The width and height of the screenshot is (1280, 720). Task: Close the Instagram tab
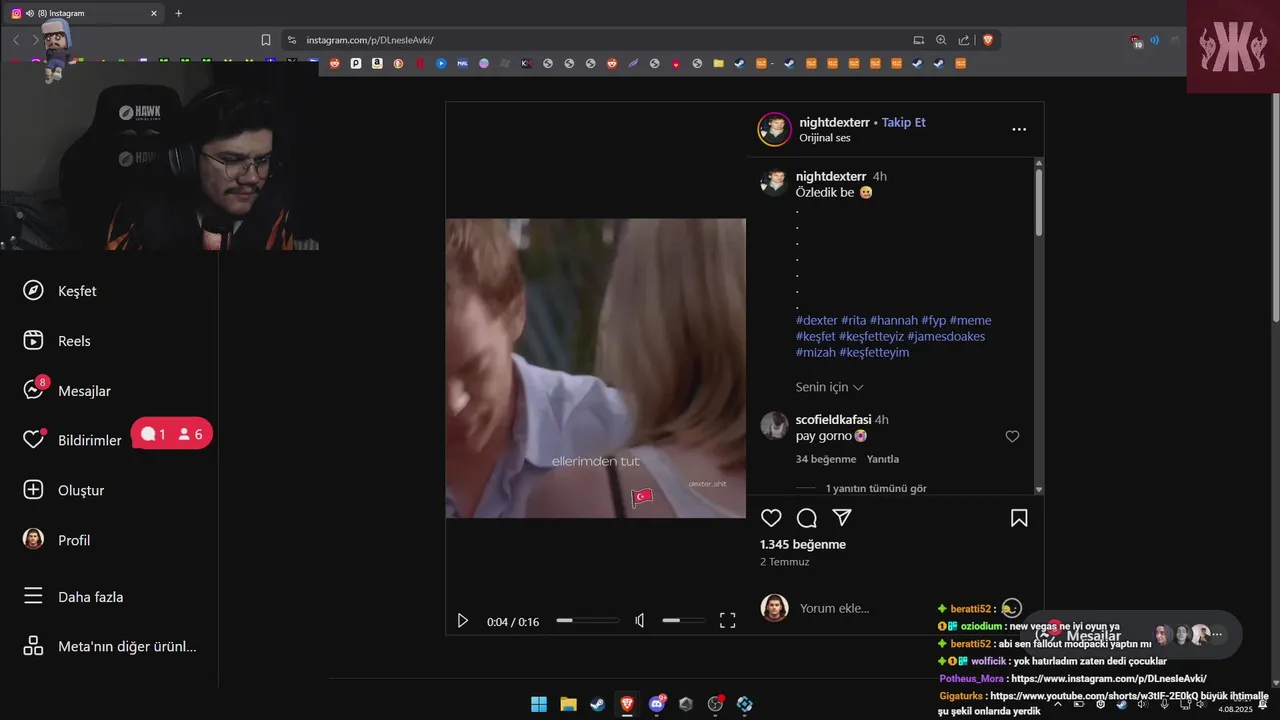(154, 13)
